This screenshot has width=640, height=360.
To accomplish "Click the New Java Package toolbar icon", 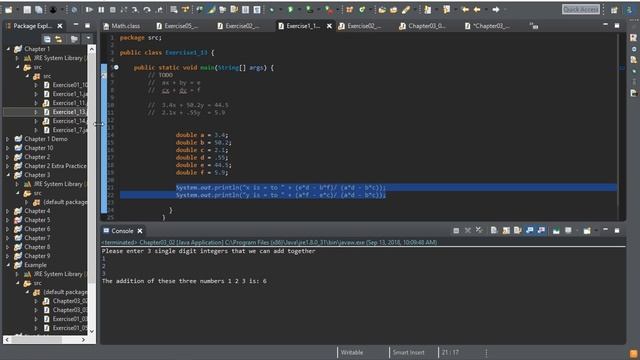I will (x=349, y=9).
